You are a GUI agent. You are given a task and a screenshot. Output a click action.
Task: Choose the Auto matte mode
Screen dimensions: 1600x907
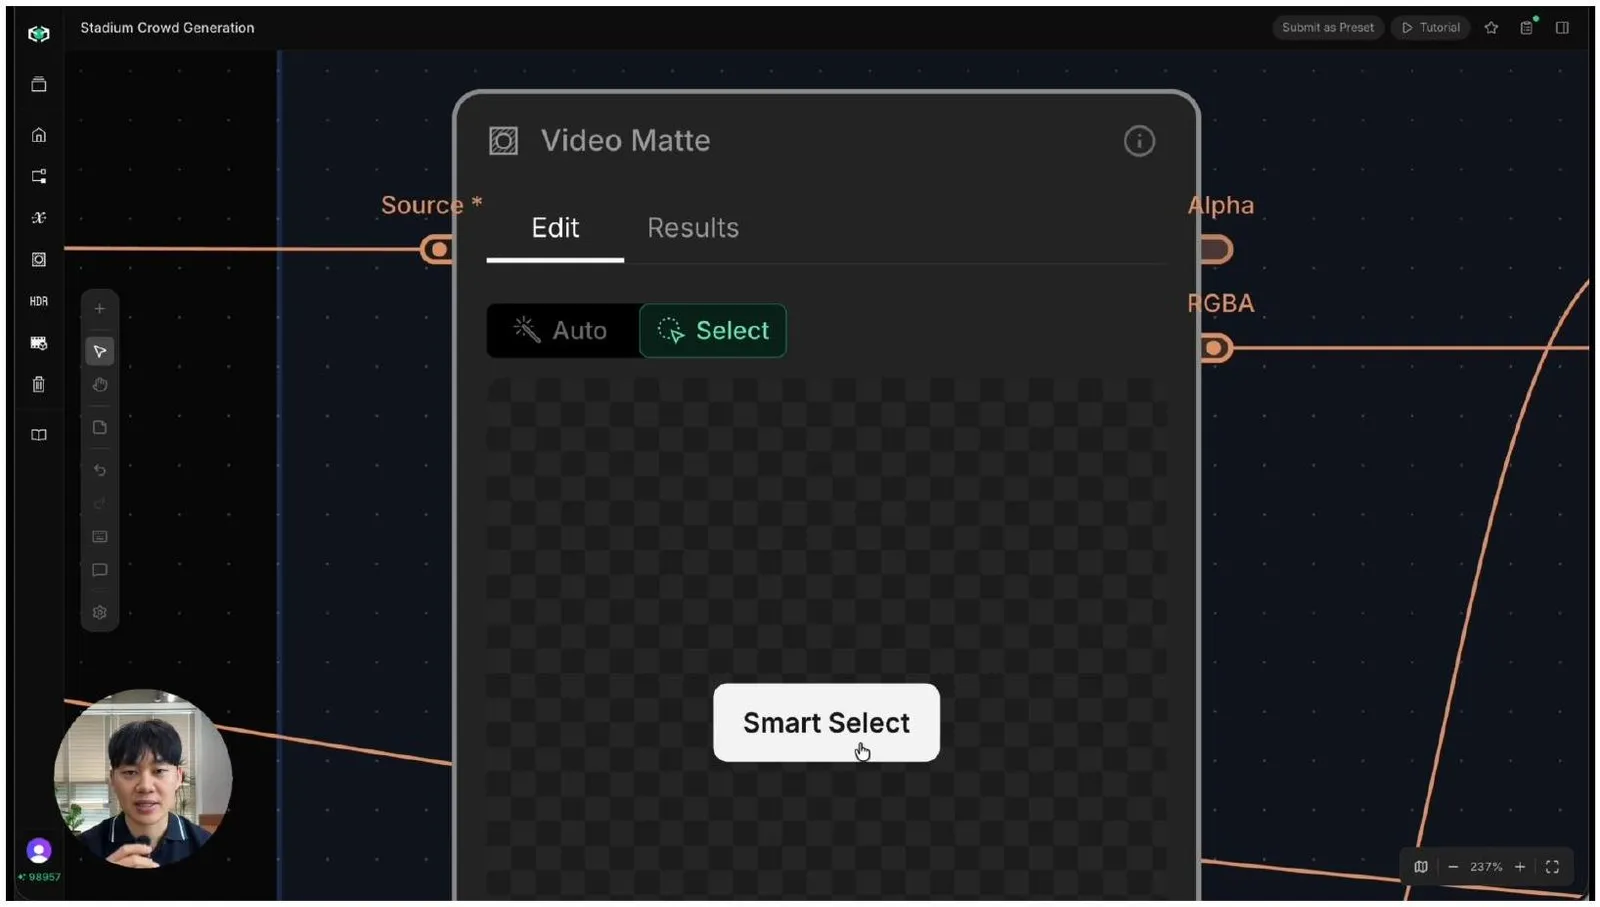[562, 331]
